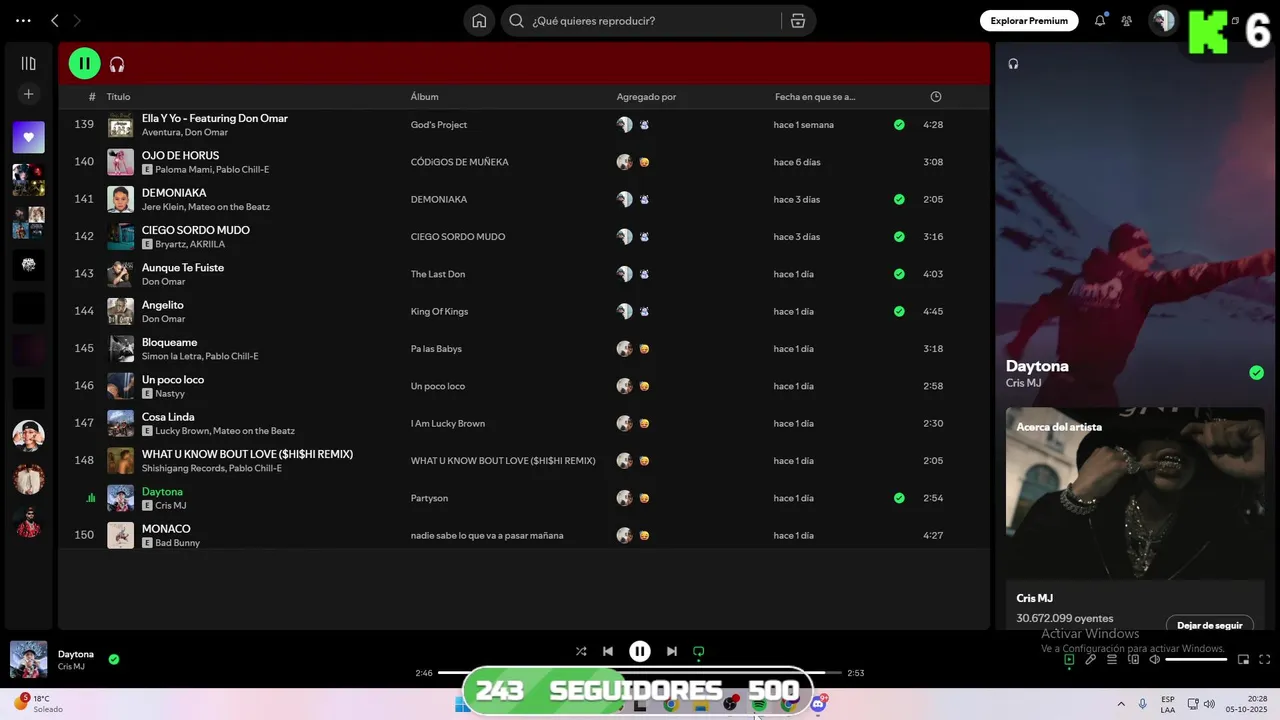The width and height of the screenshot is (1280, 720).
Task: Create a playlist with plus icon
Action: [28, 94]
